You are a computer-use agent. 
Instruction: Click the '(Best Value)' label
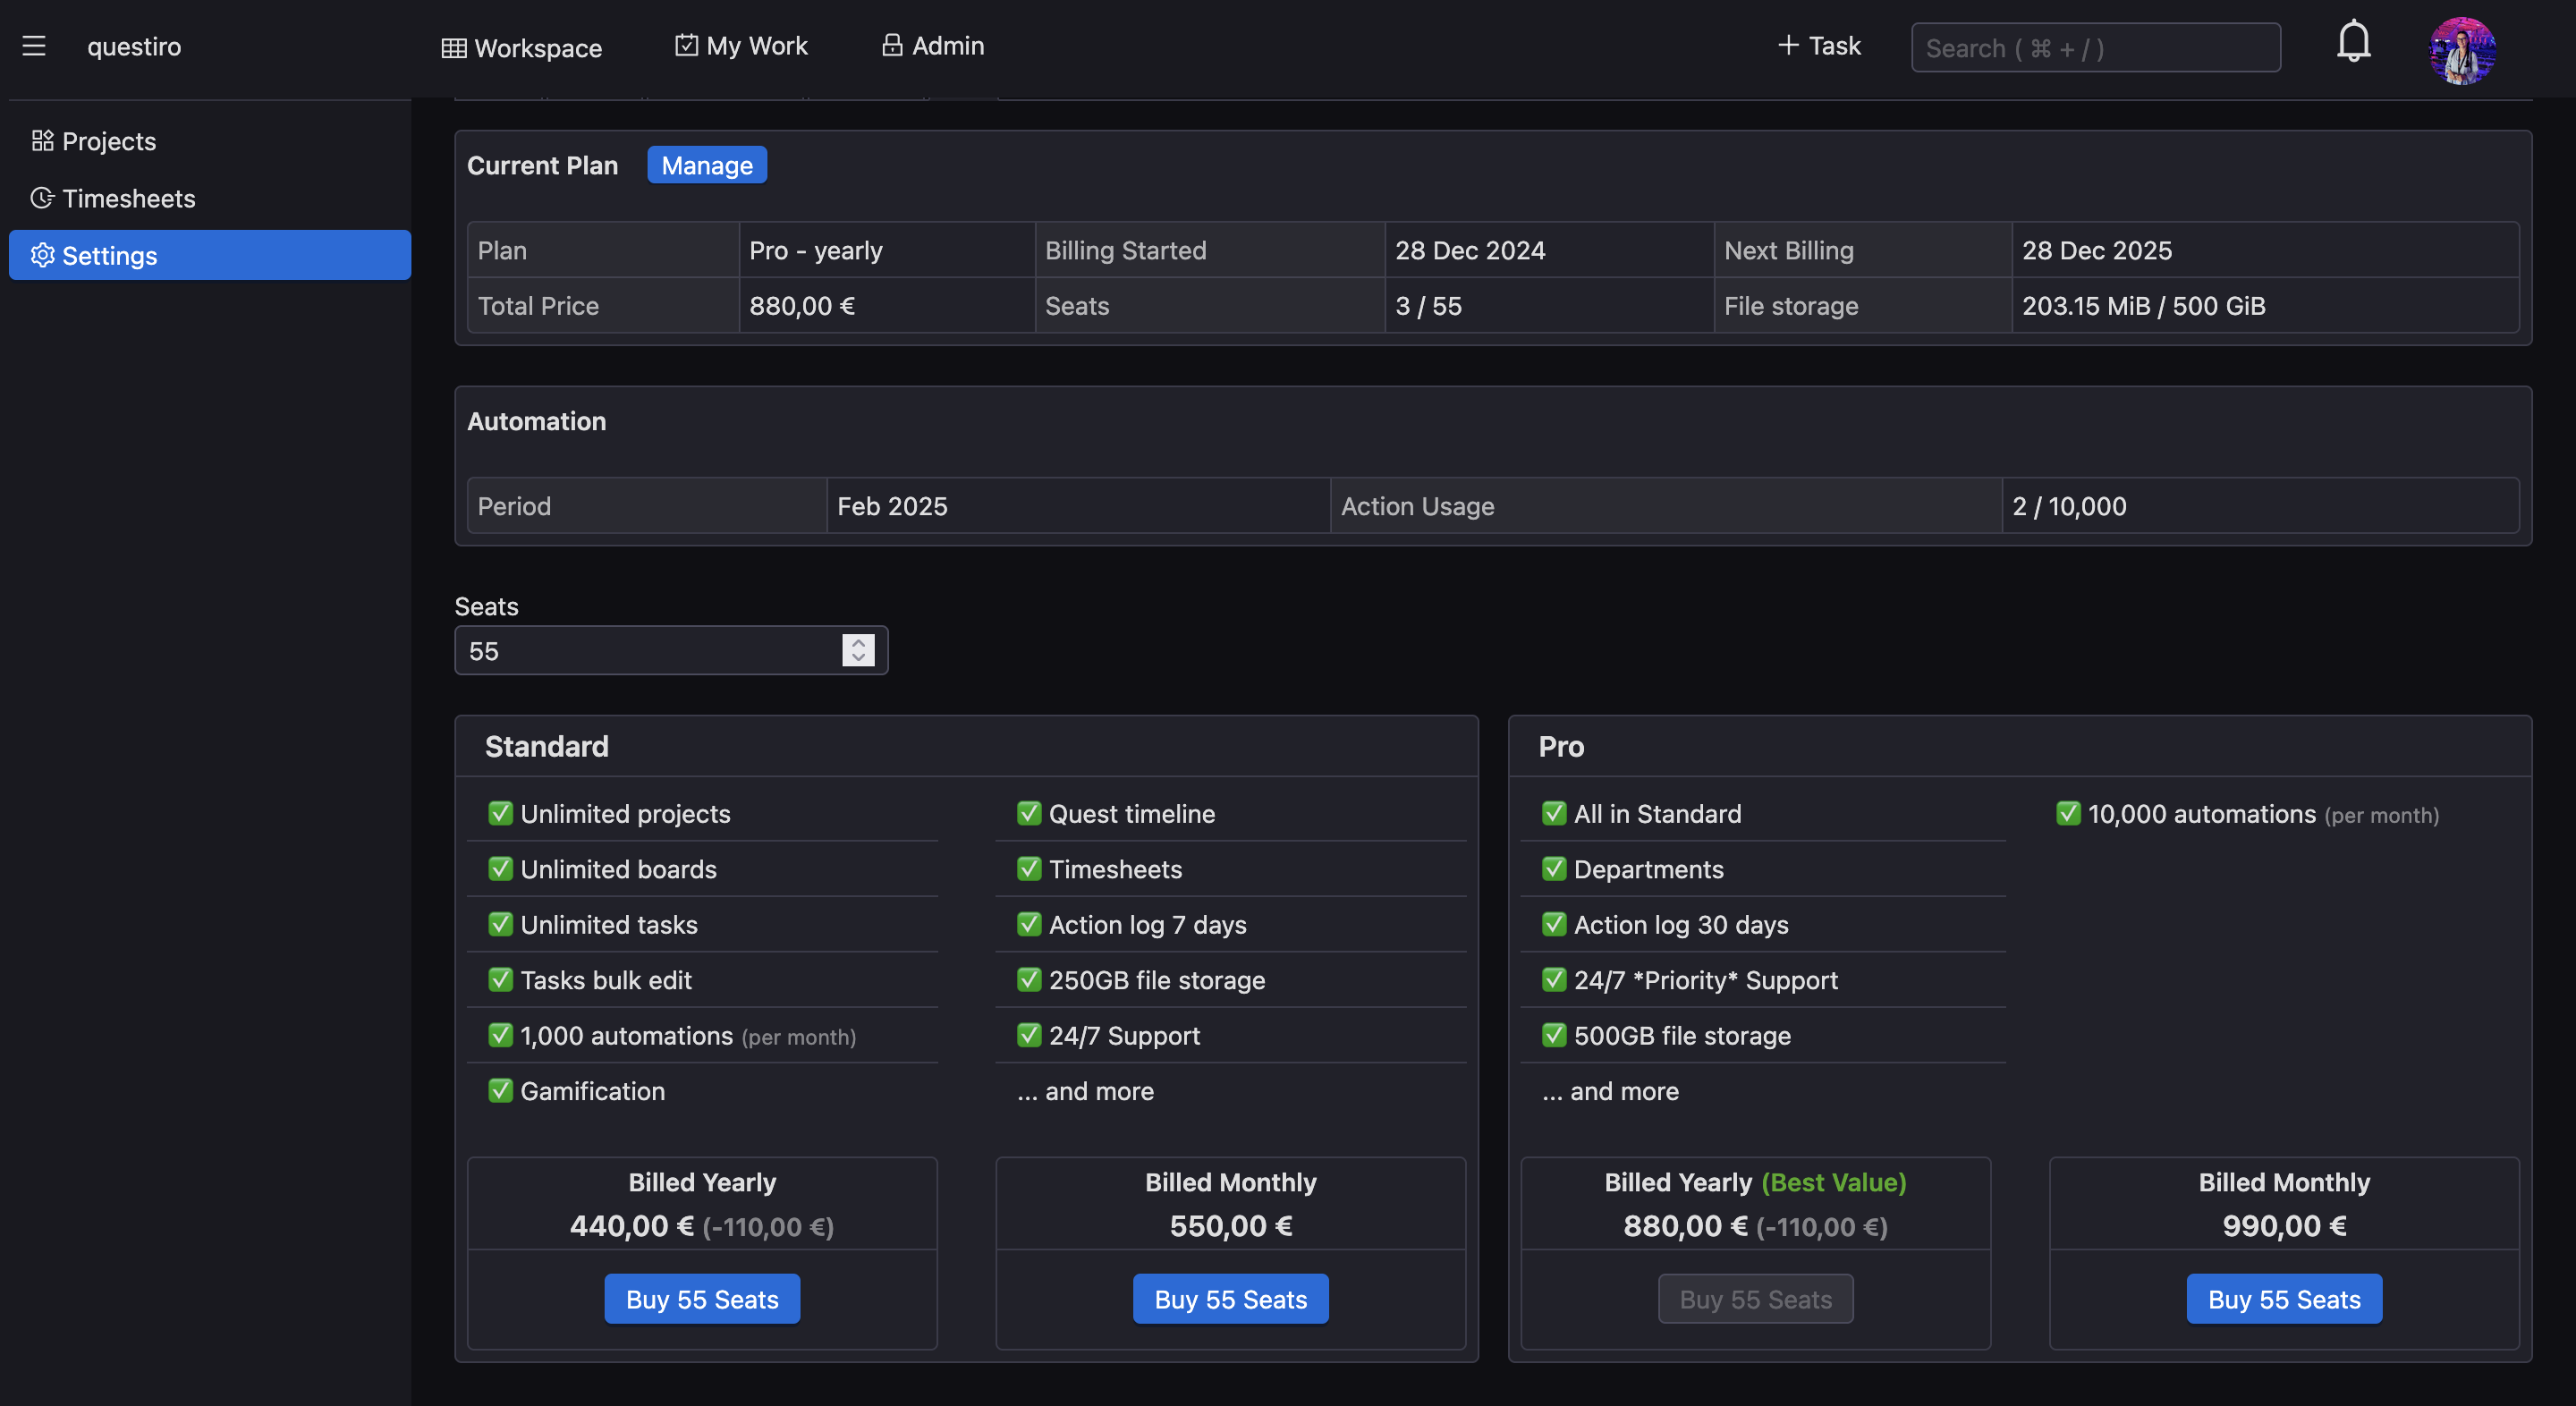click(1833, 1182)
